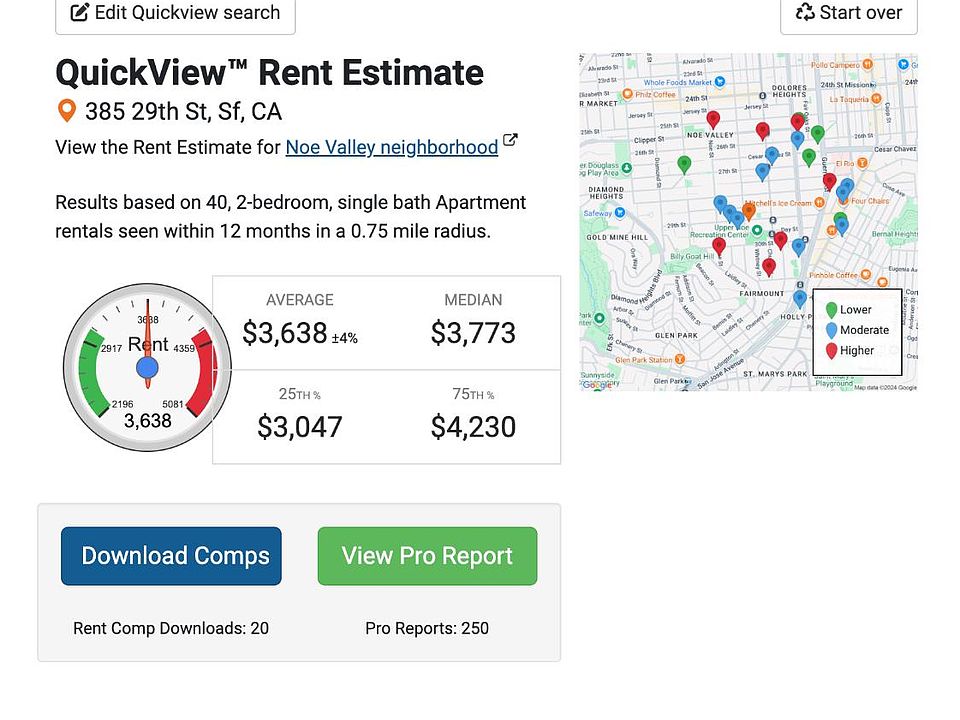Screen dimensions: 960x720
Task: Click the green low-rent arc on the gauge
Action: (92, 370)
